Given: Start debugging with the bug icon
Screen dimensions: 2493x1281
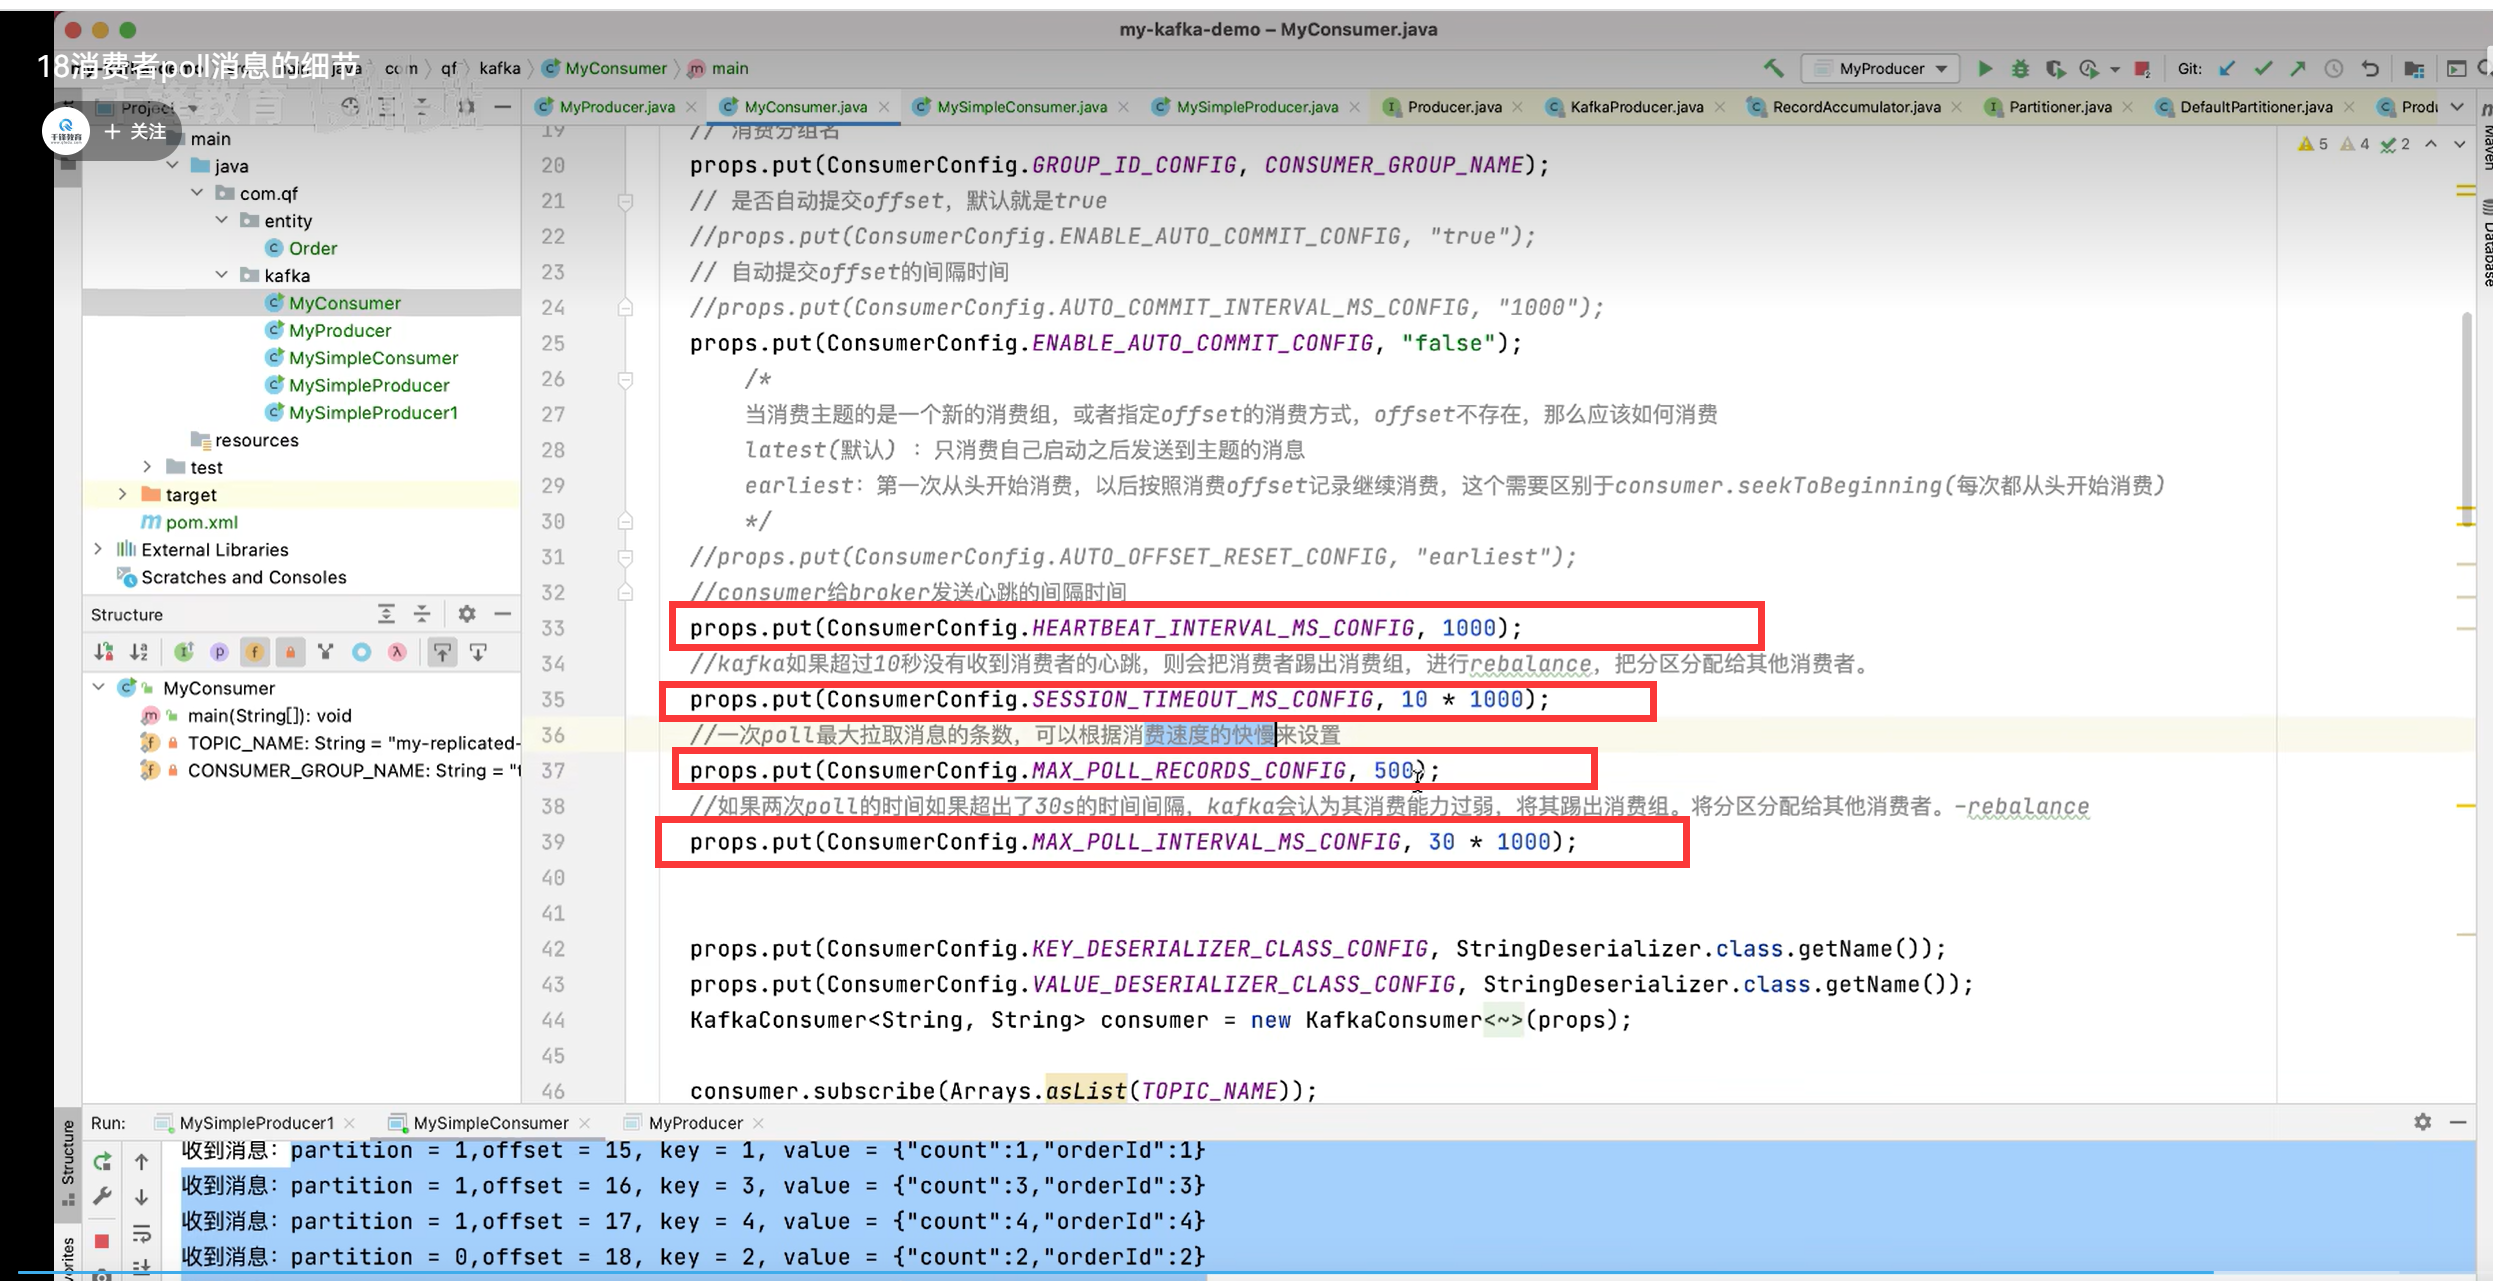Looking at the screenshot, I should 2020,68.
